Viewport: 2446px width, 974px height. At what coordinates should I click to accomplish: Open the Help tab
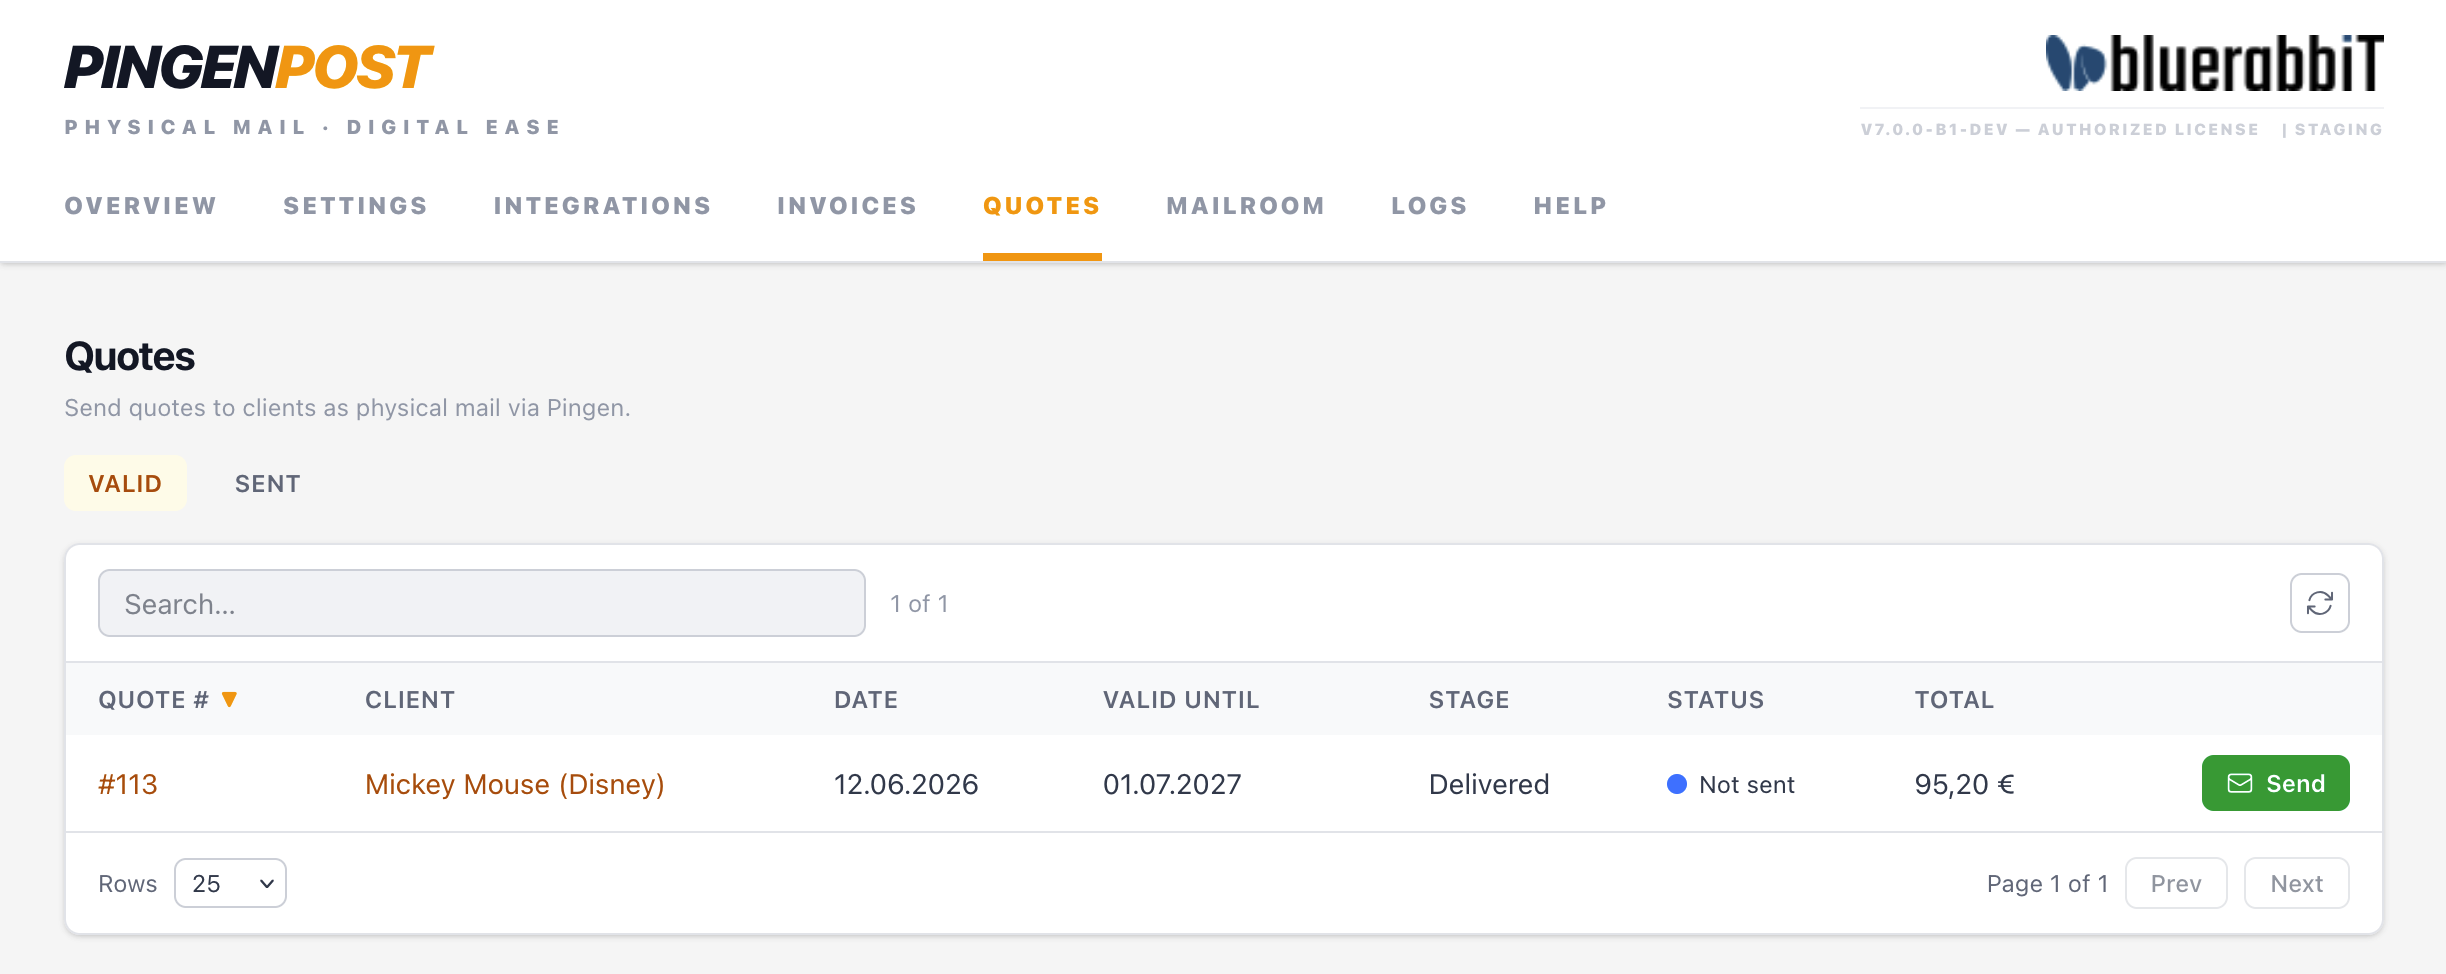pyautogui.click(x=1571, y=206)
